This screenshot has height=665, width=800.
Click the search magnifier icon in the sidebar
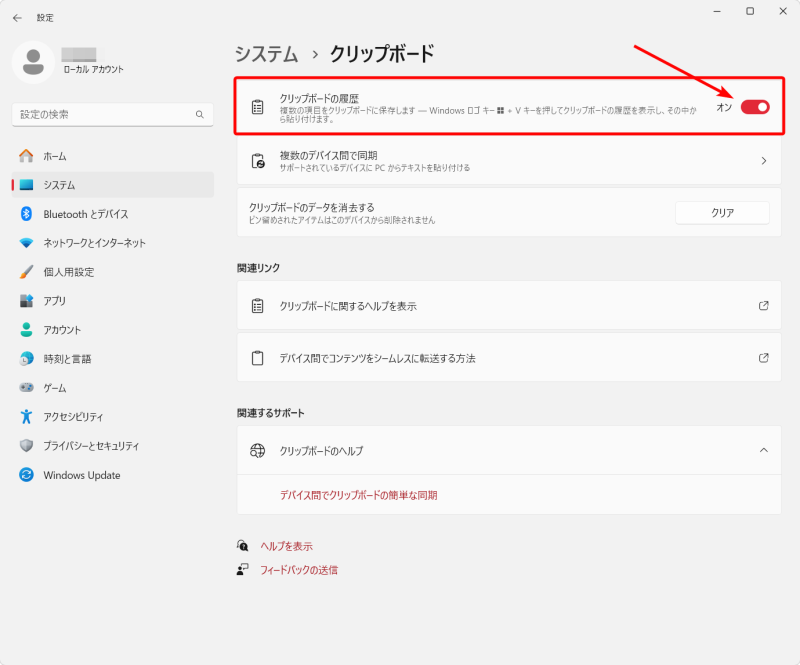[200, 115]
